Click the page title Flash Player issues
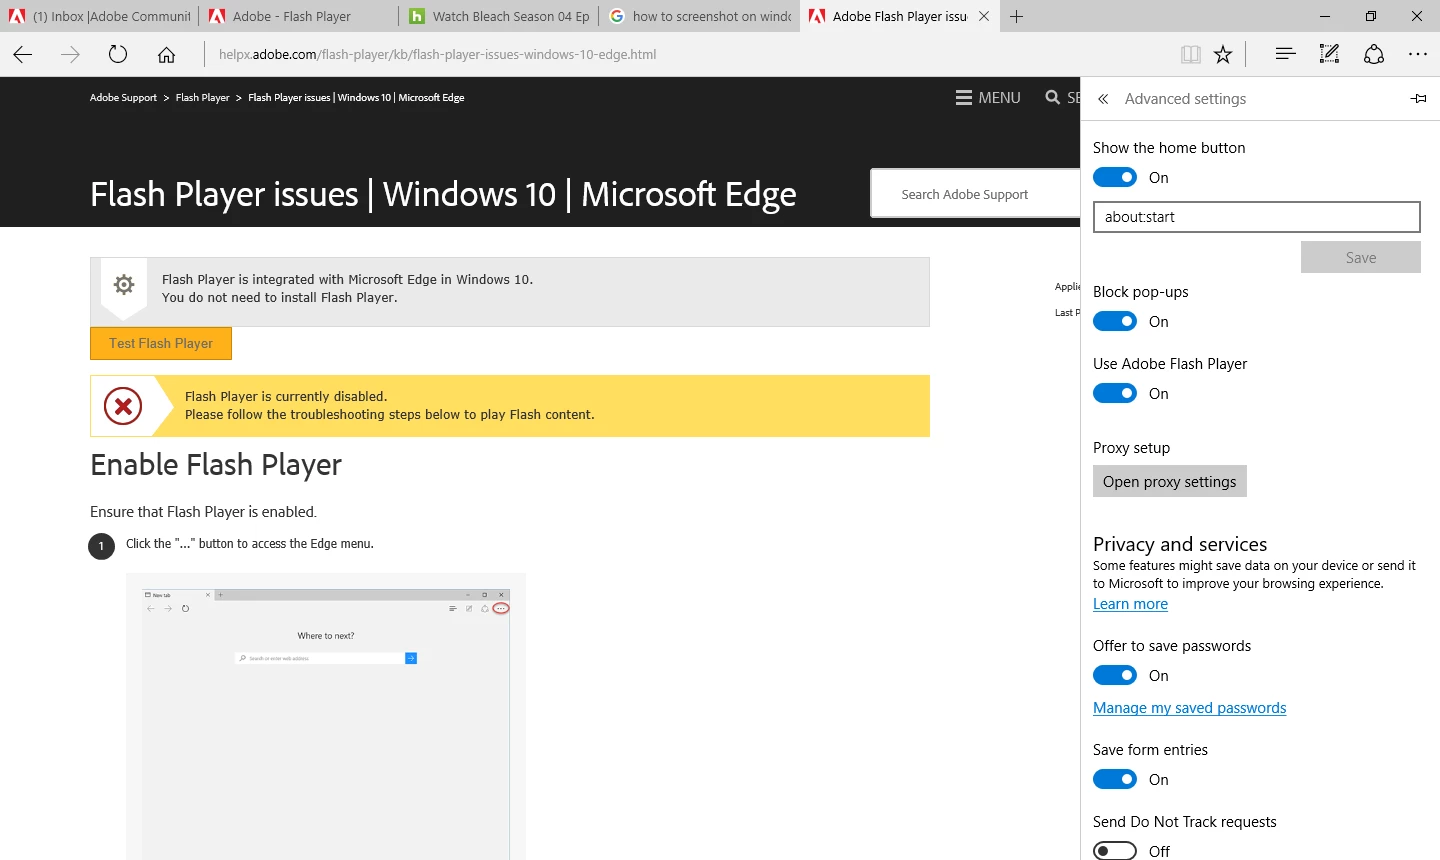 (x=443, y=194)
